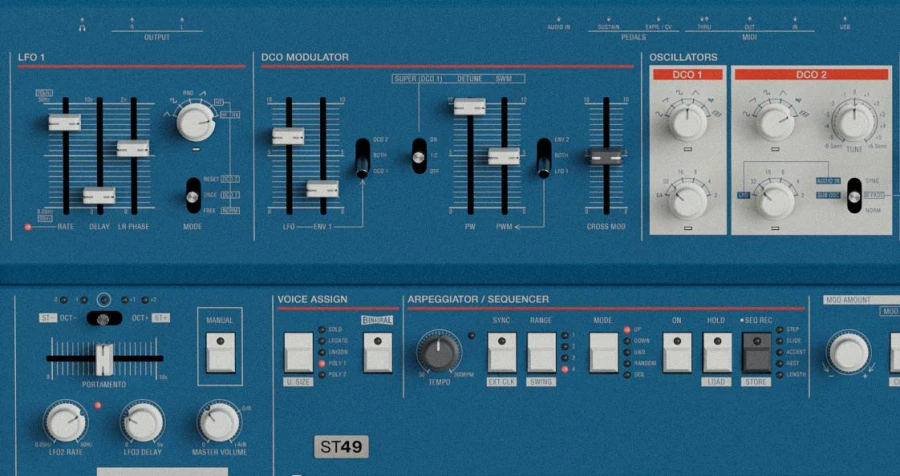Turn the LFO2 RATE knob
This screenshot has width=900, height=476.
click(65, 422)
